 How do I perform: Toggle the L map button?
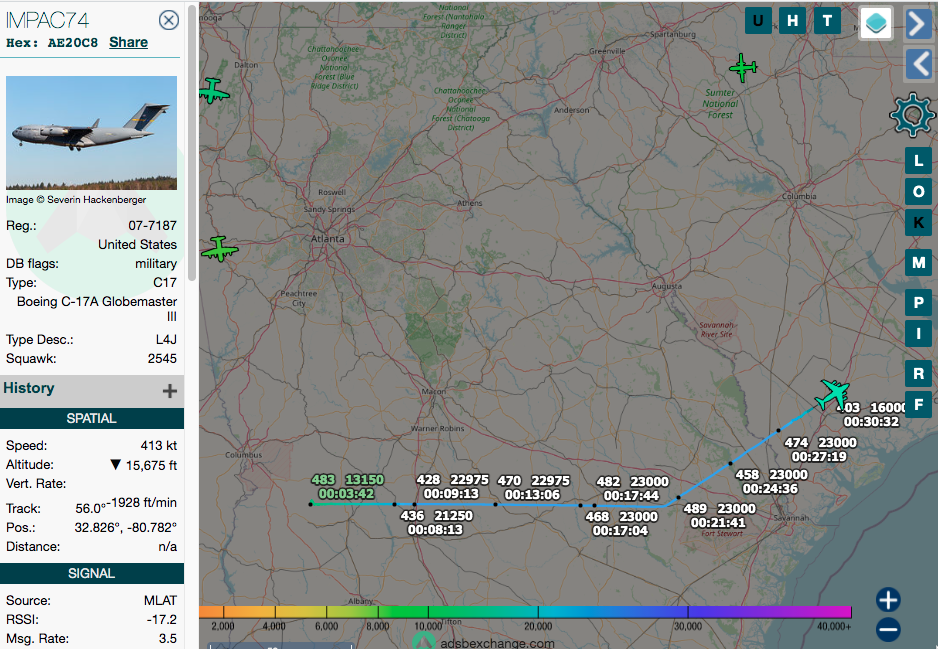coord(918,160)
